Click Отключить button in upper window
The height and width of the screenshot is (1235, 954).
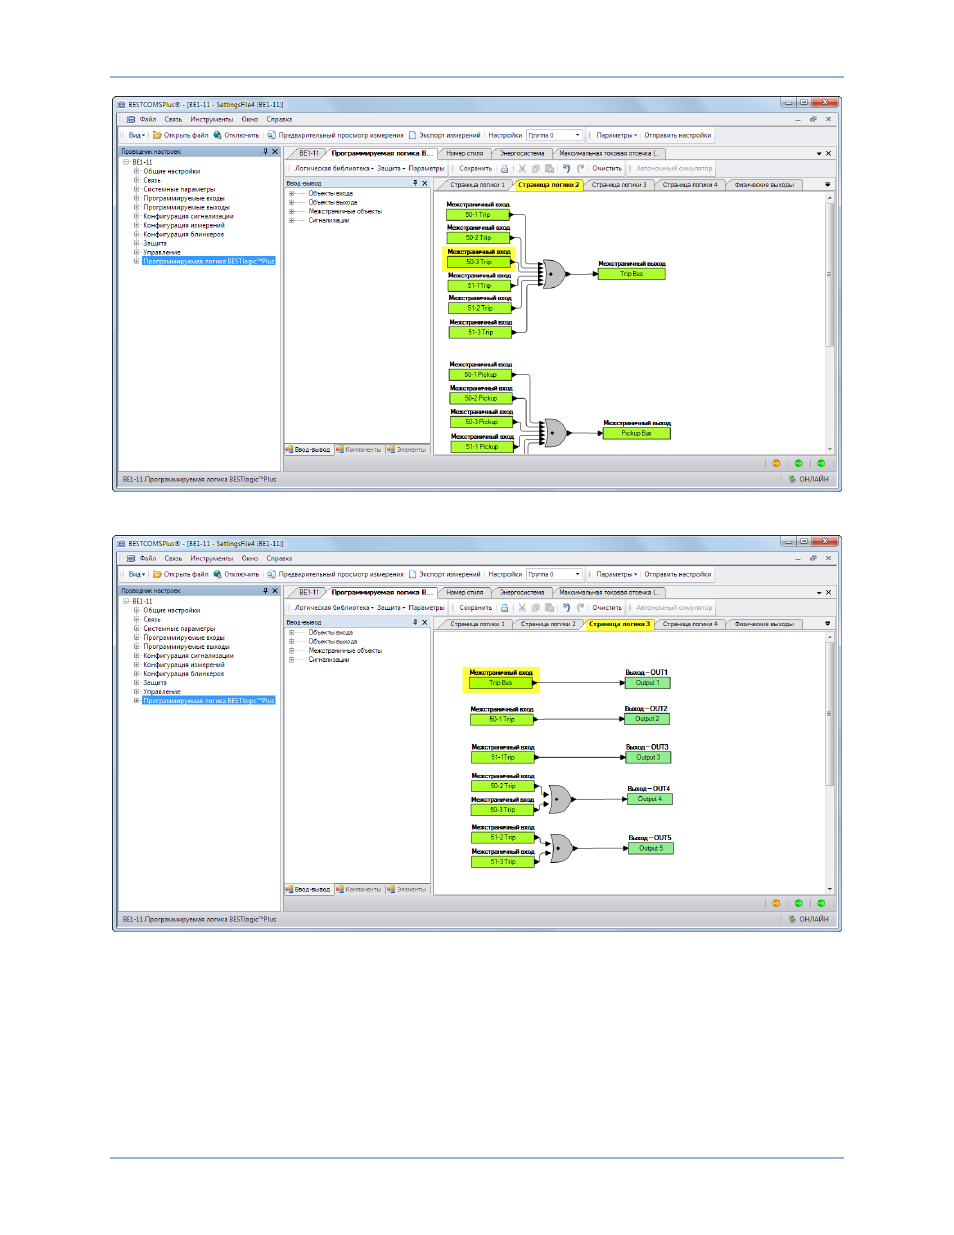pos(237,135)
